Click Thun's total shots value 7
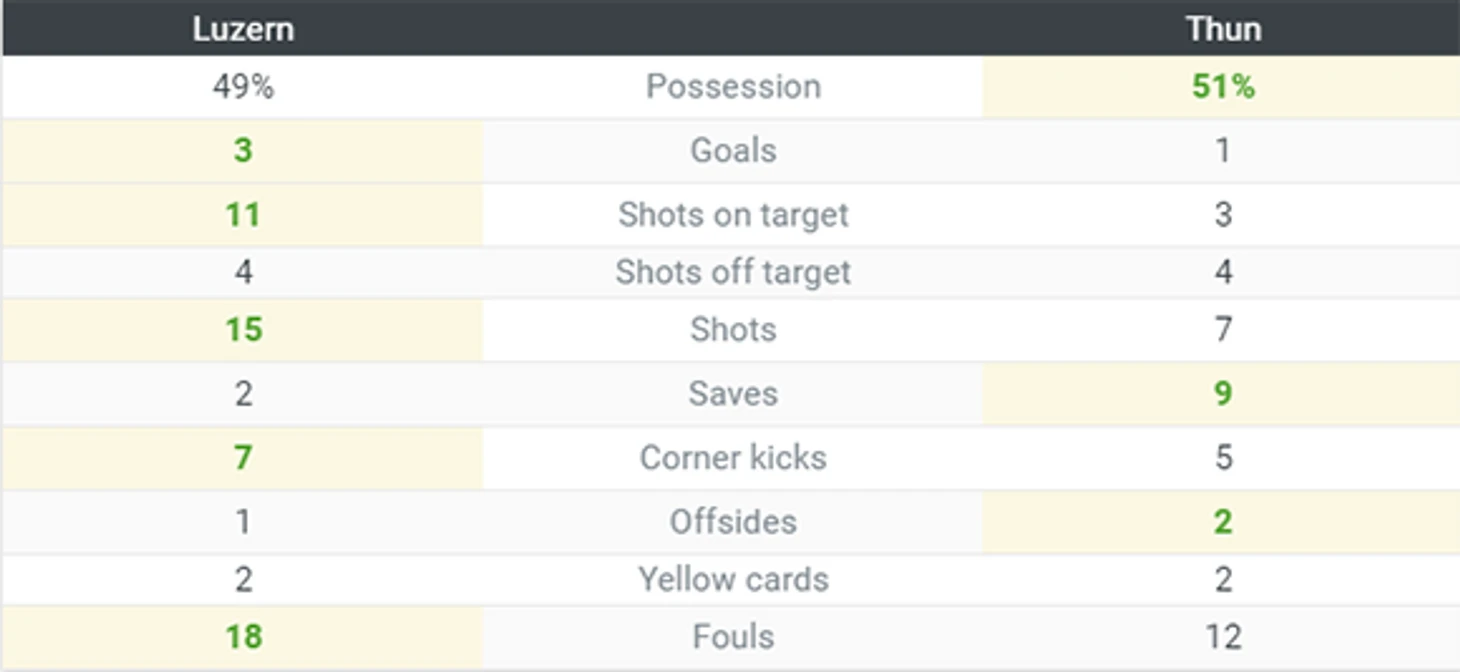The height and width of the screenshot is (672, 1460). click(1223, 330)
